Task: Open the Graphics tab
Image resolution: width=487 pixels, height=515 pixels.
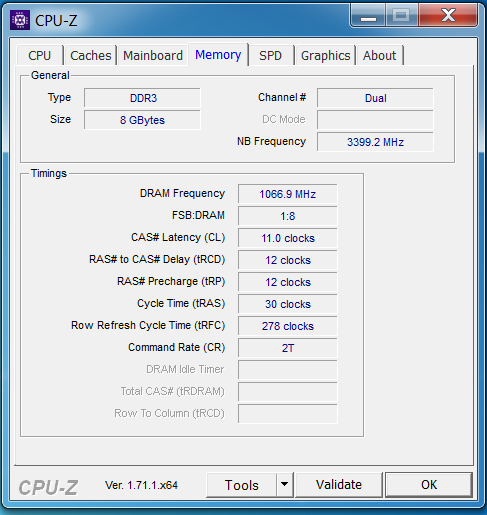Action: pos(325,55)
